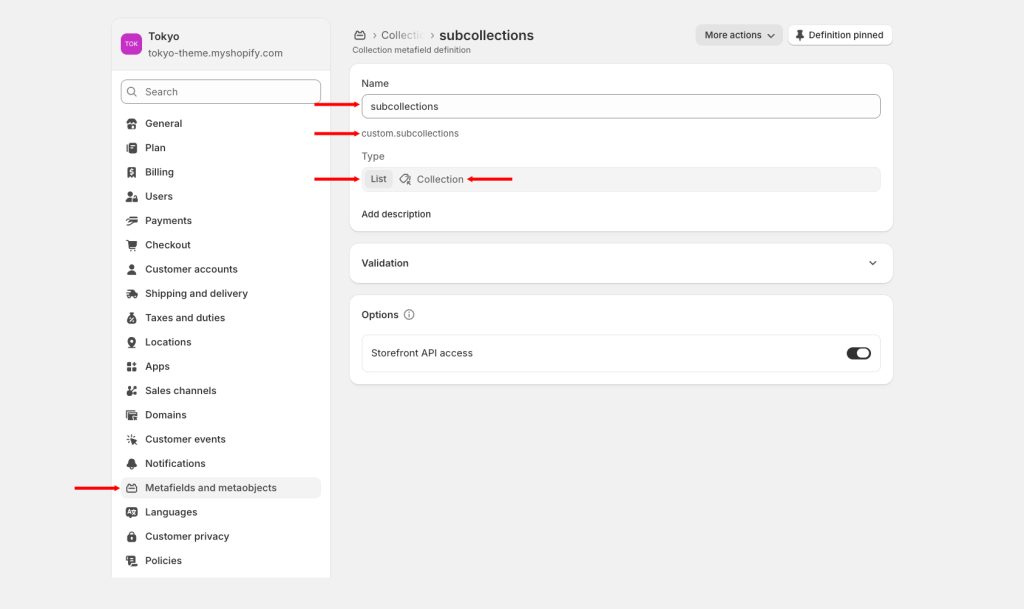1024x609 pixels.
Task: Select Metafields and metaobjects menu item
Action: click(221, 488)
